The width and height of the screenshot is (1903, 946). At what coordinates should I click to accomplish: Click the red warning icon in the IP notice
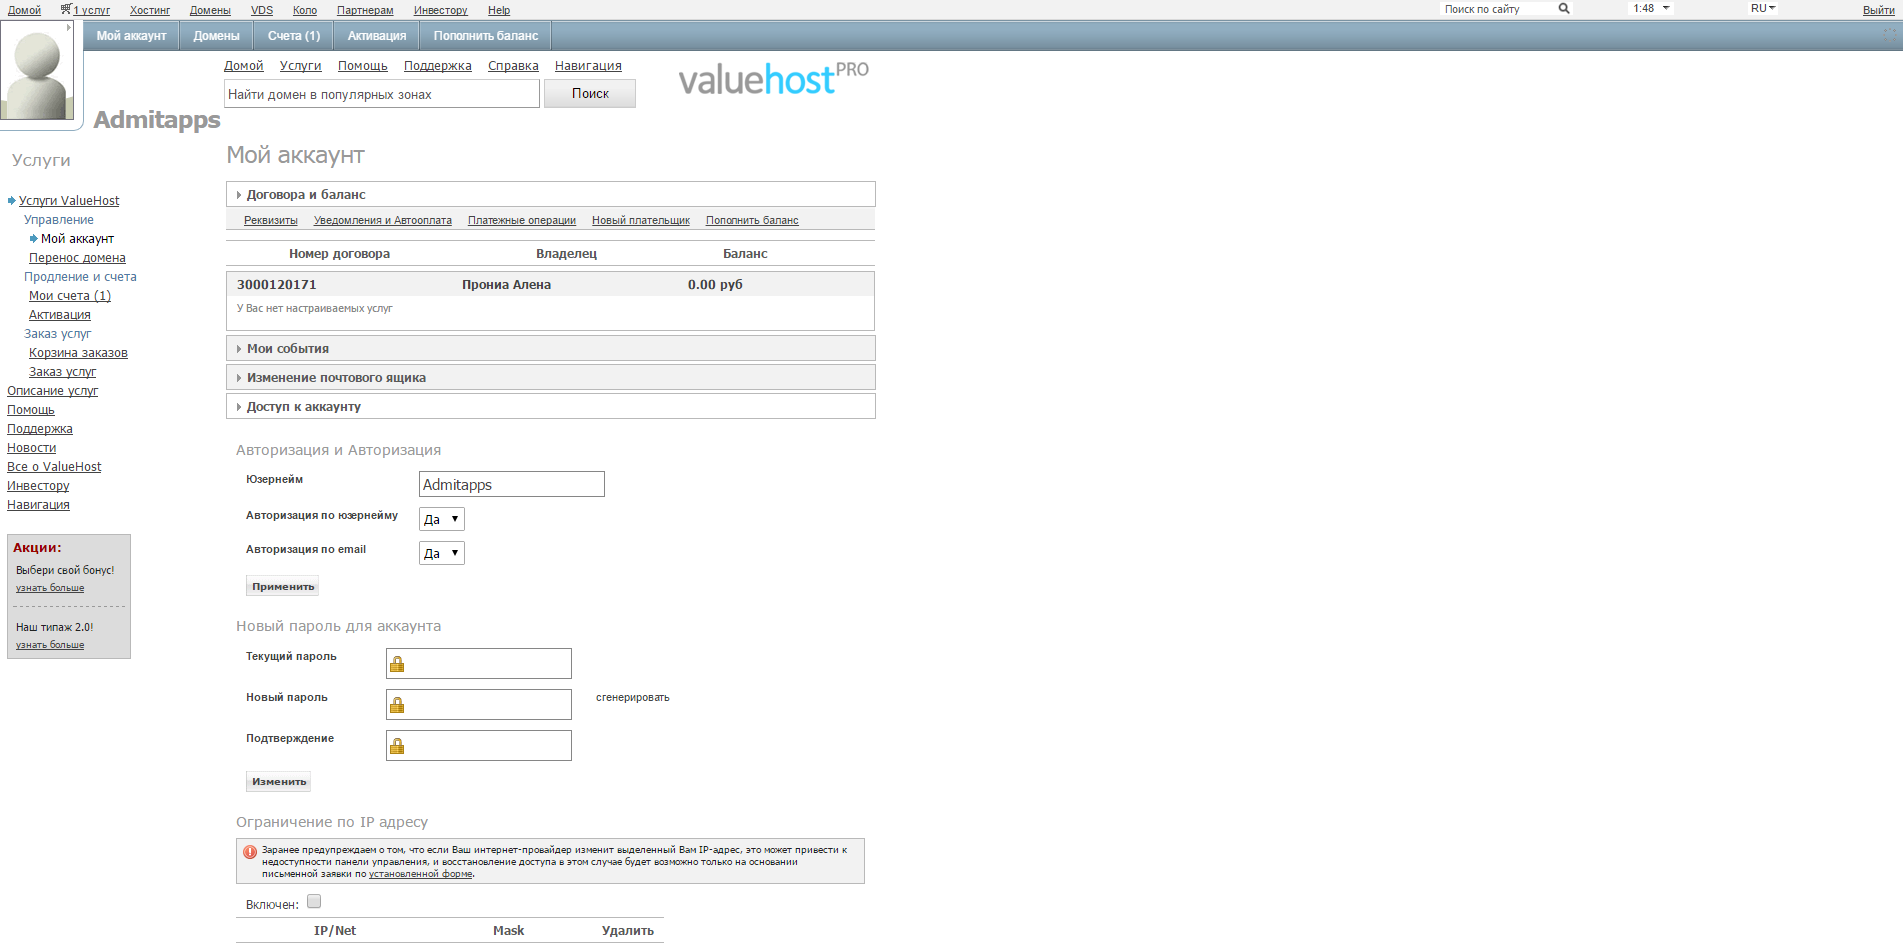click(x=249, y=851)
